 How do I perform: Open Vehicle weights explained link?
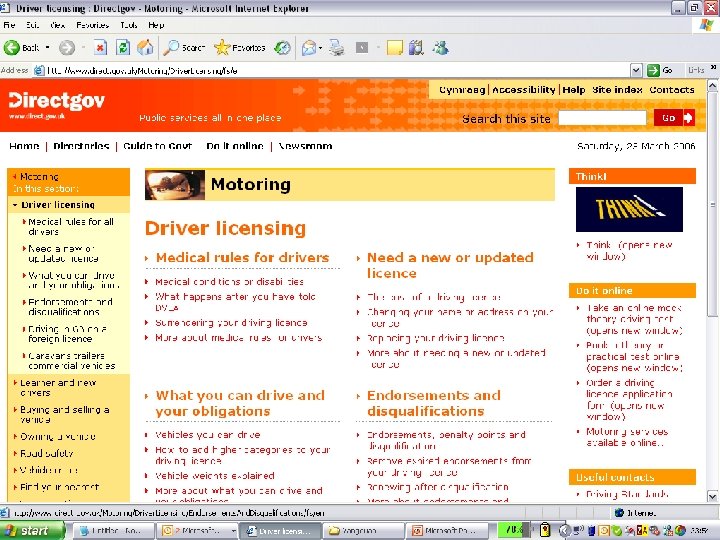click(214, 476)
